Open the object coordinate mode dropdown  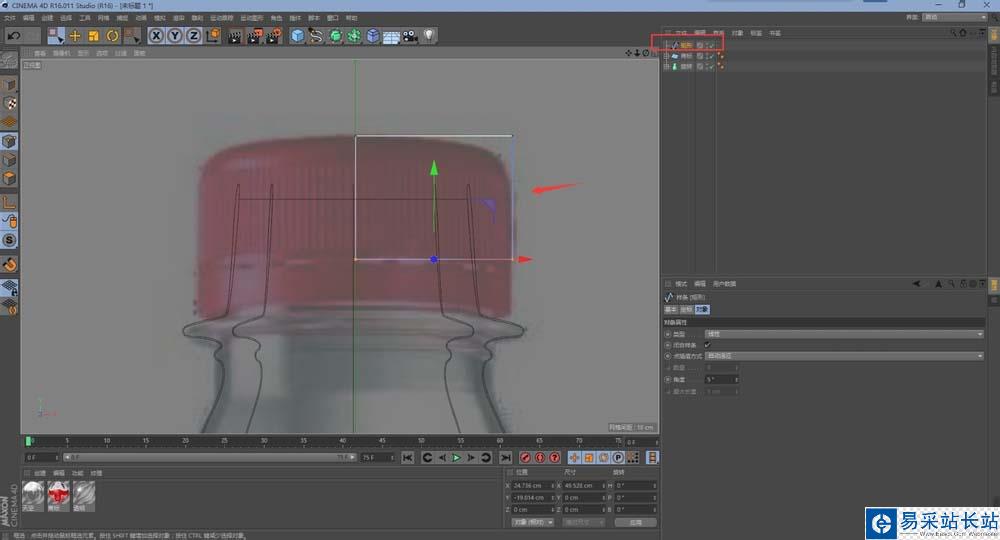click(532, 522)
